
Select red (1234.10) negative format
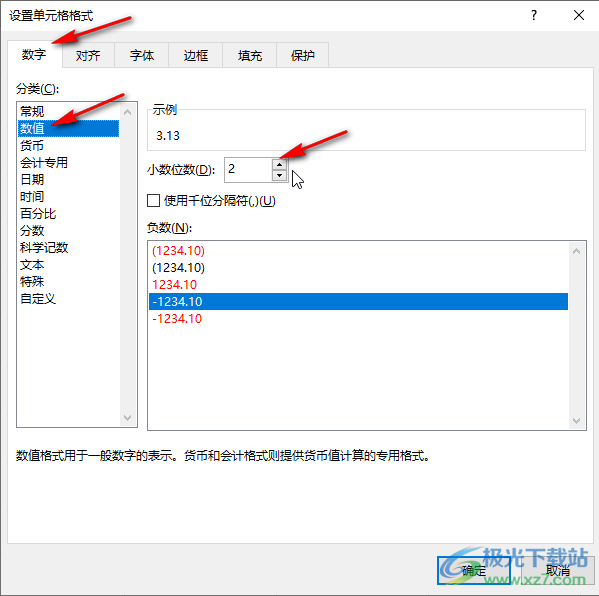[x=358, y=251]
